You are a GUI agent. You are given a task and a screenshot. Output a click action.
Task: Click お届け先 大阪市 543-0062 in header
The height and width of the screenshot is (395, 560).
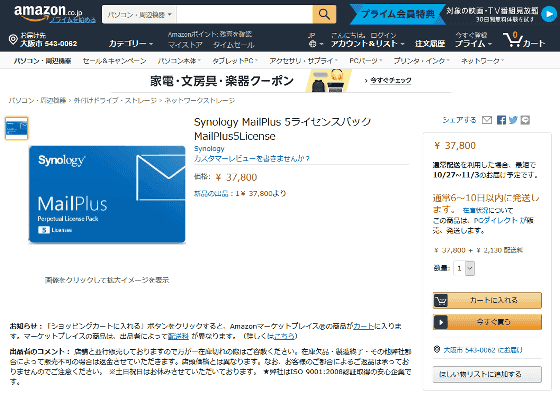[x=43, y=40]
